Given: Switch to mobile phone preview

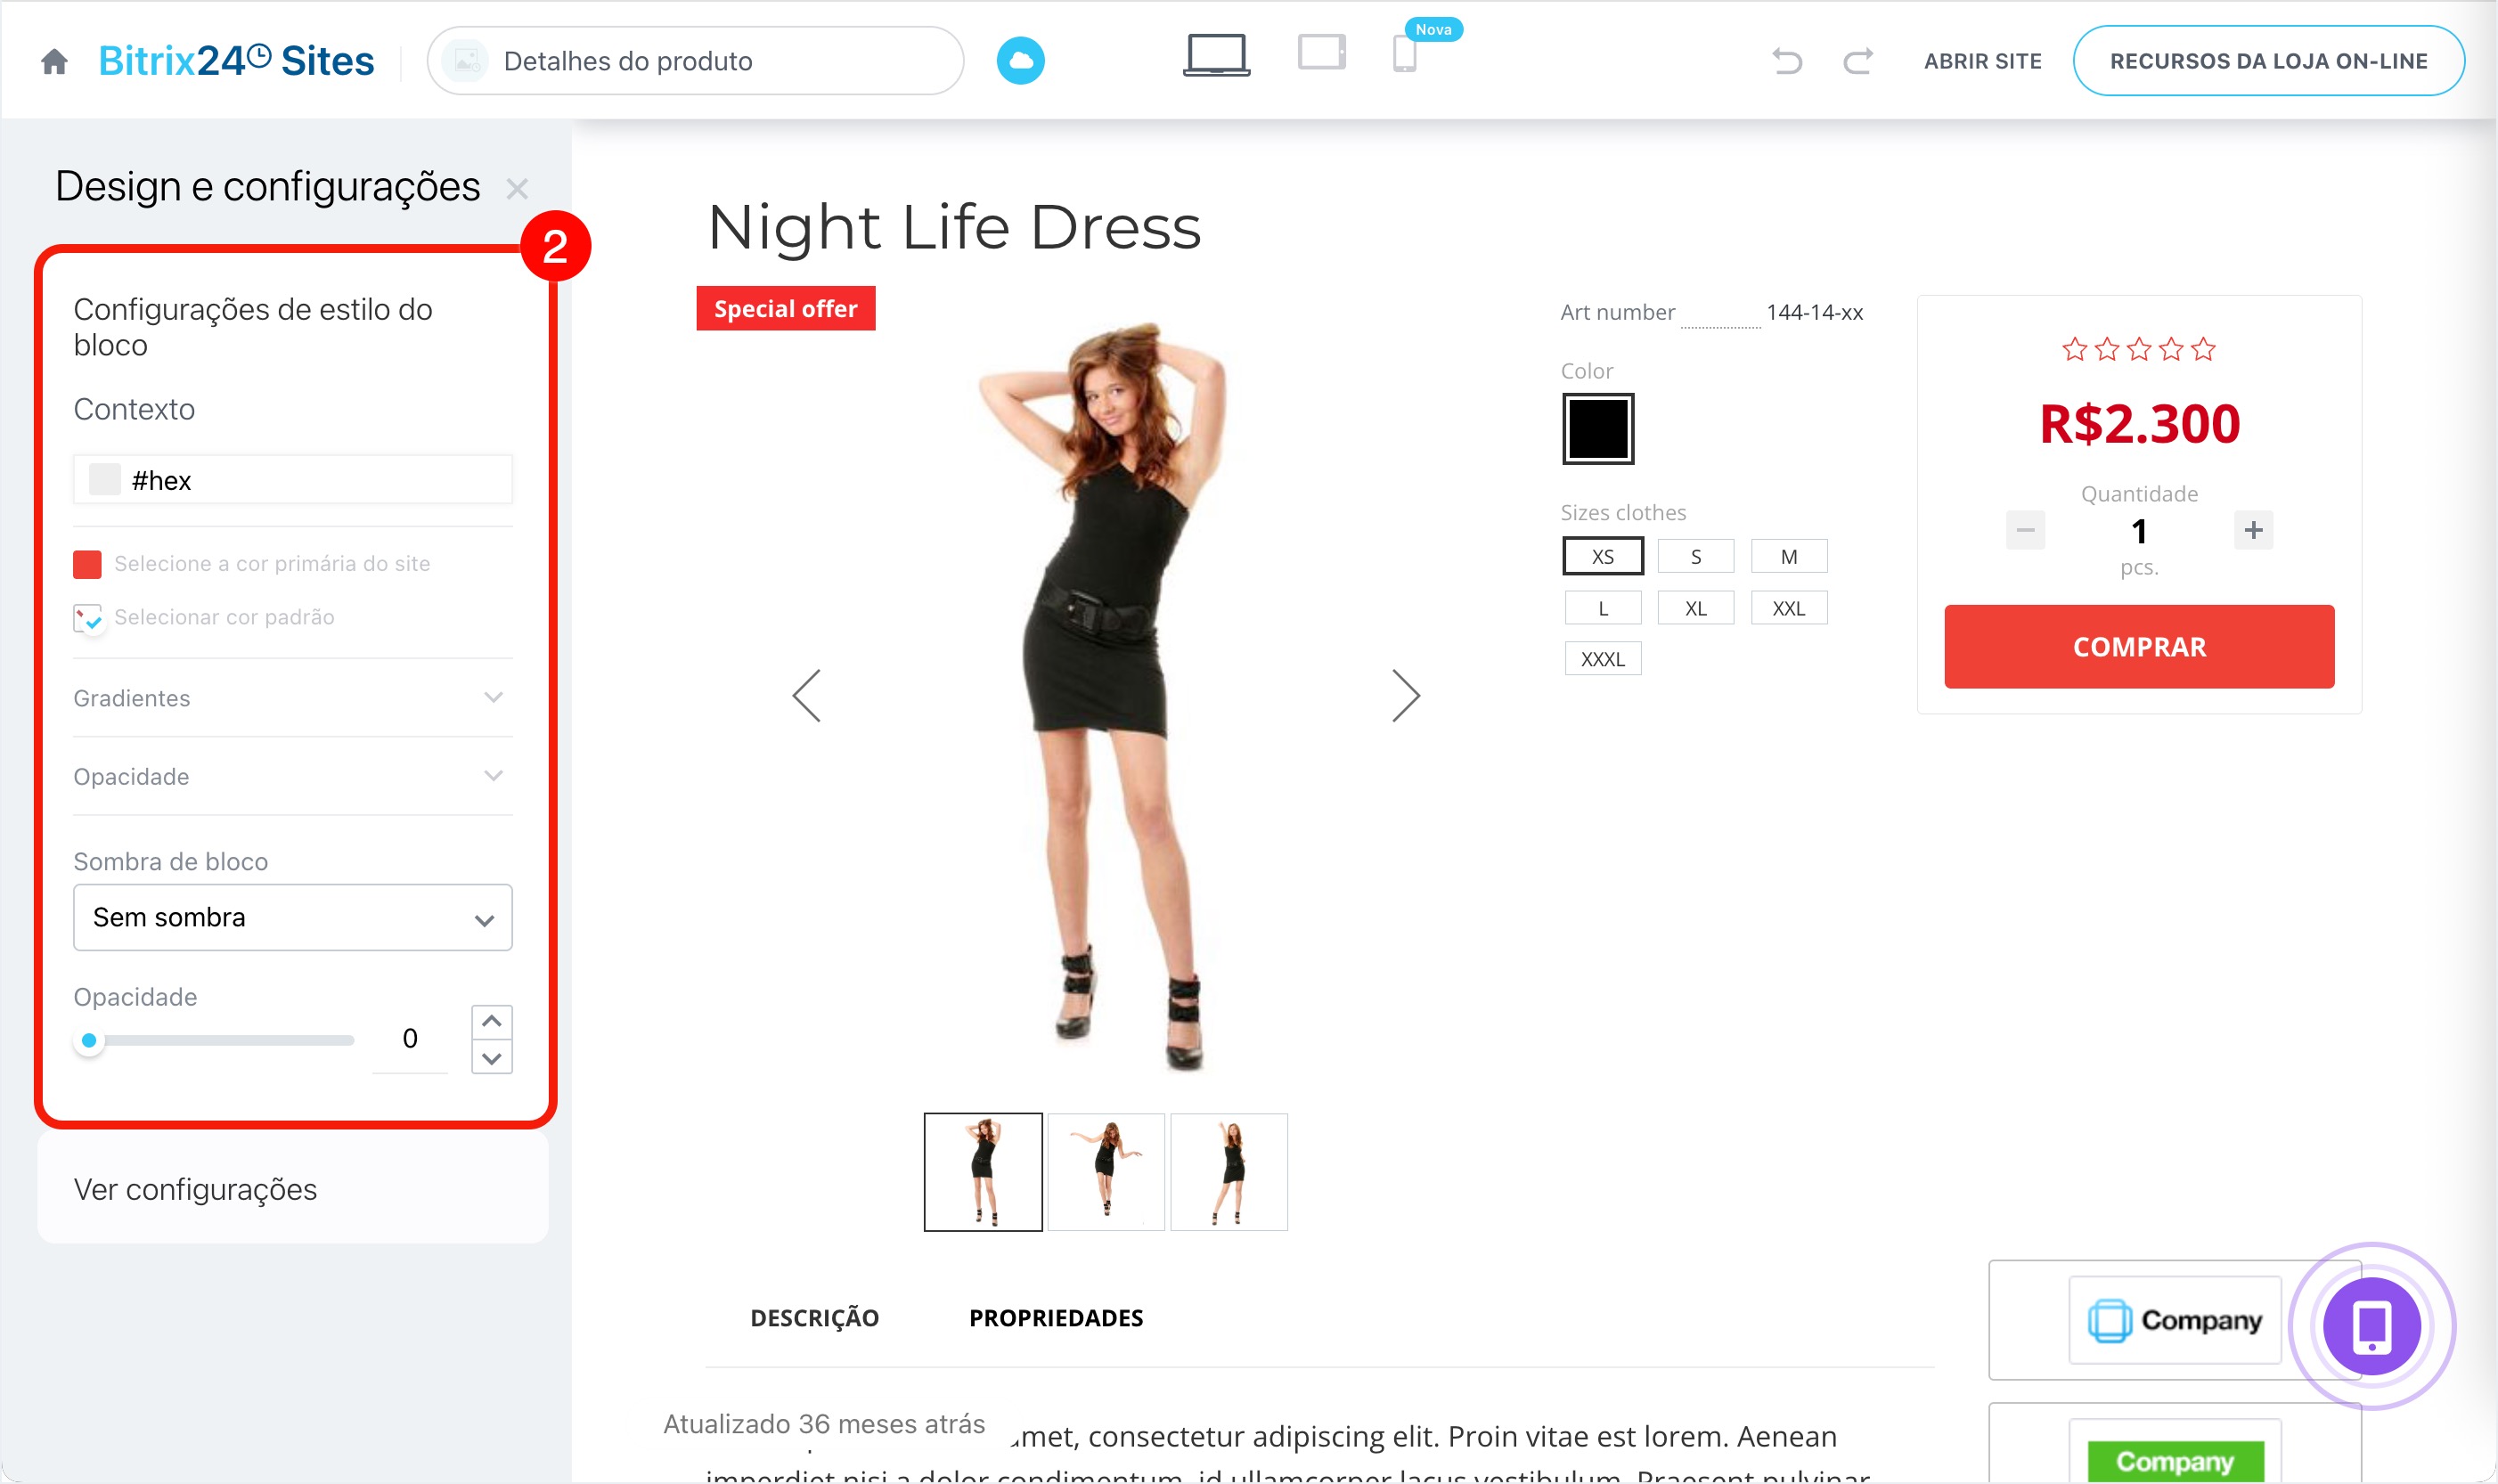Looking at the screenshot, I should pyautogui.click(x=1404, y=55).
